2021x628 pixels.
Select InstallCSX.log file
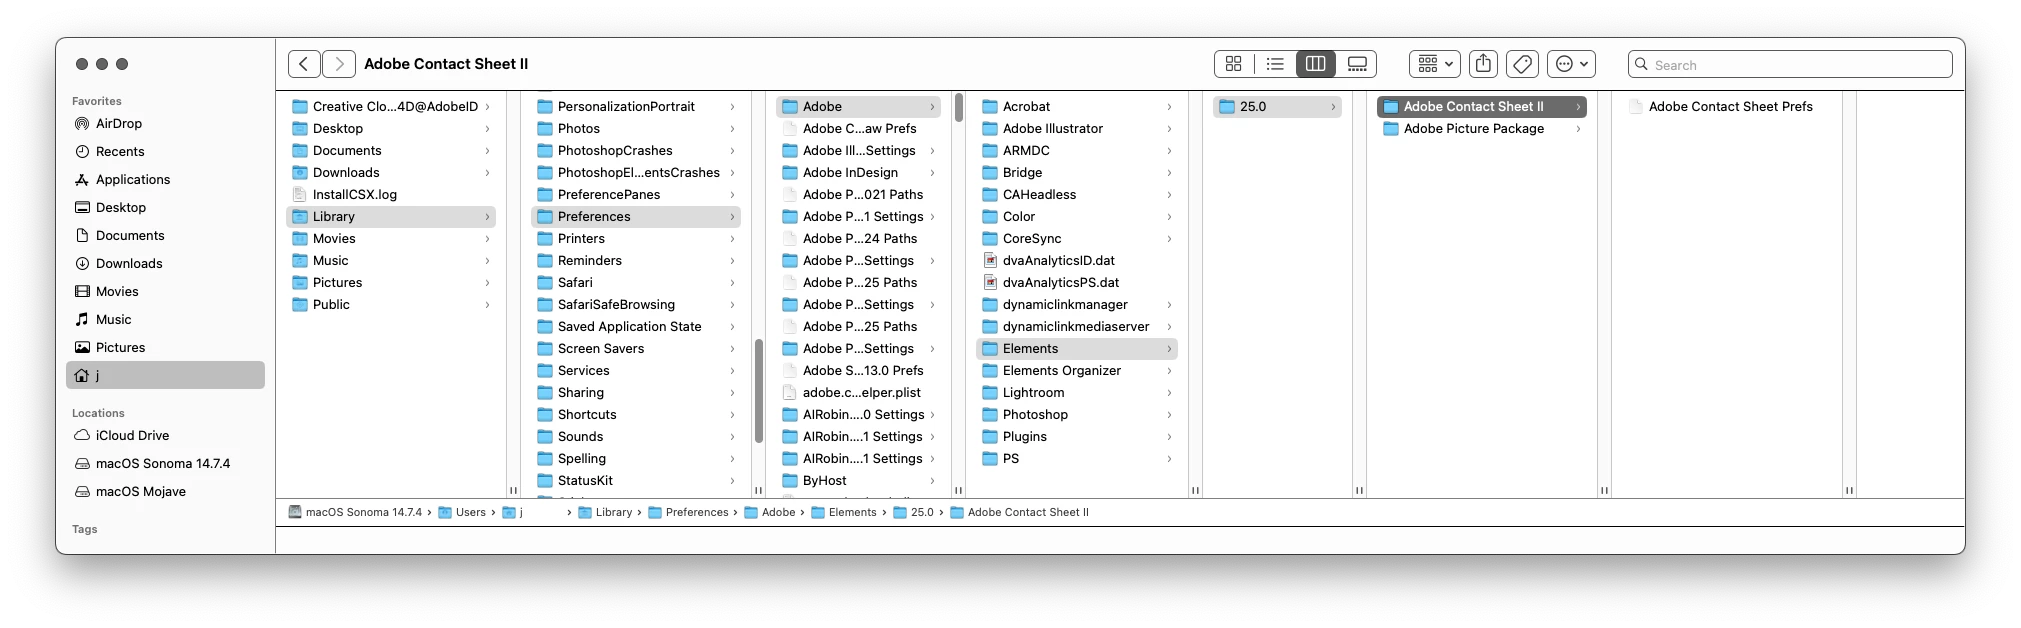tap(390, 195)
